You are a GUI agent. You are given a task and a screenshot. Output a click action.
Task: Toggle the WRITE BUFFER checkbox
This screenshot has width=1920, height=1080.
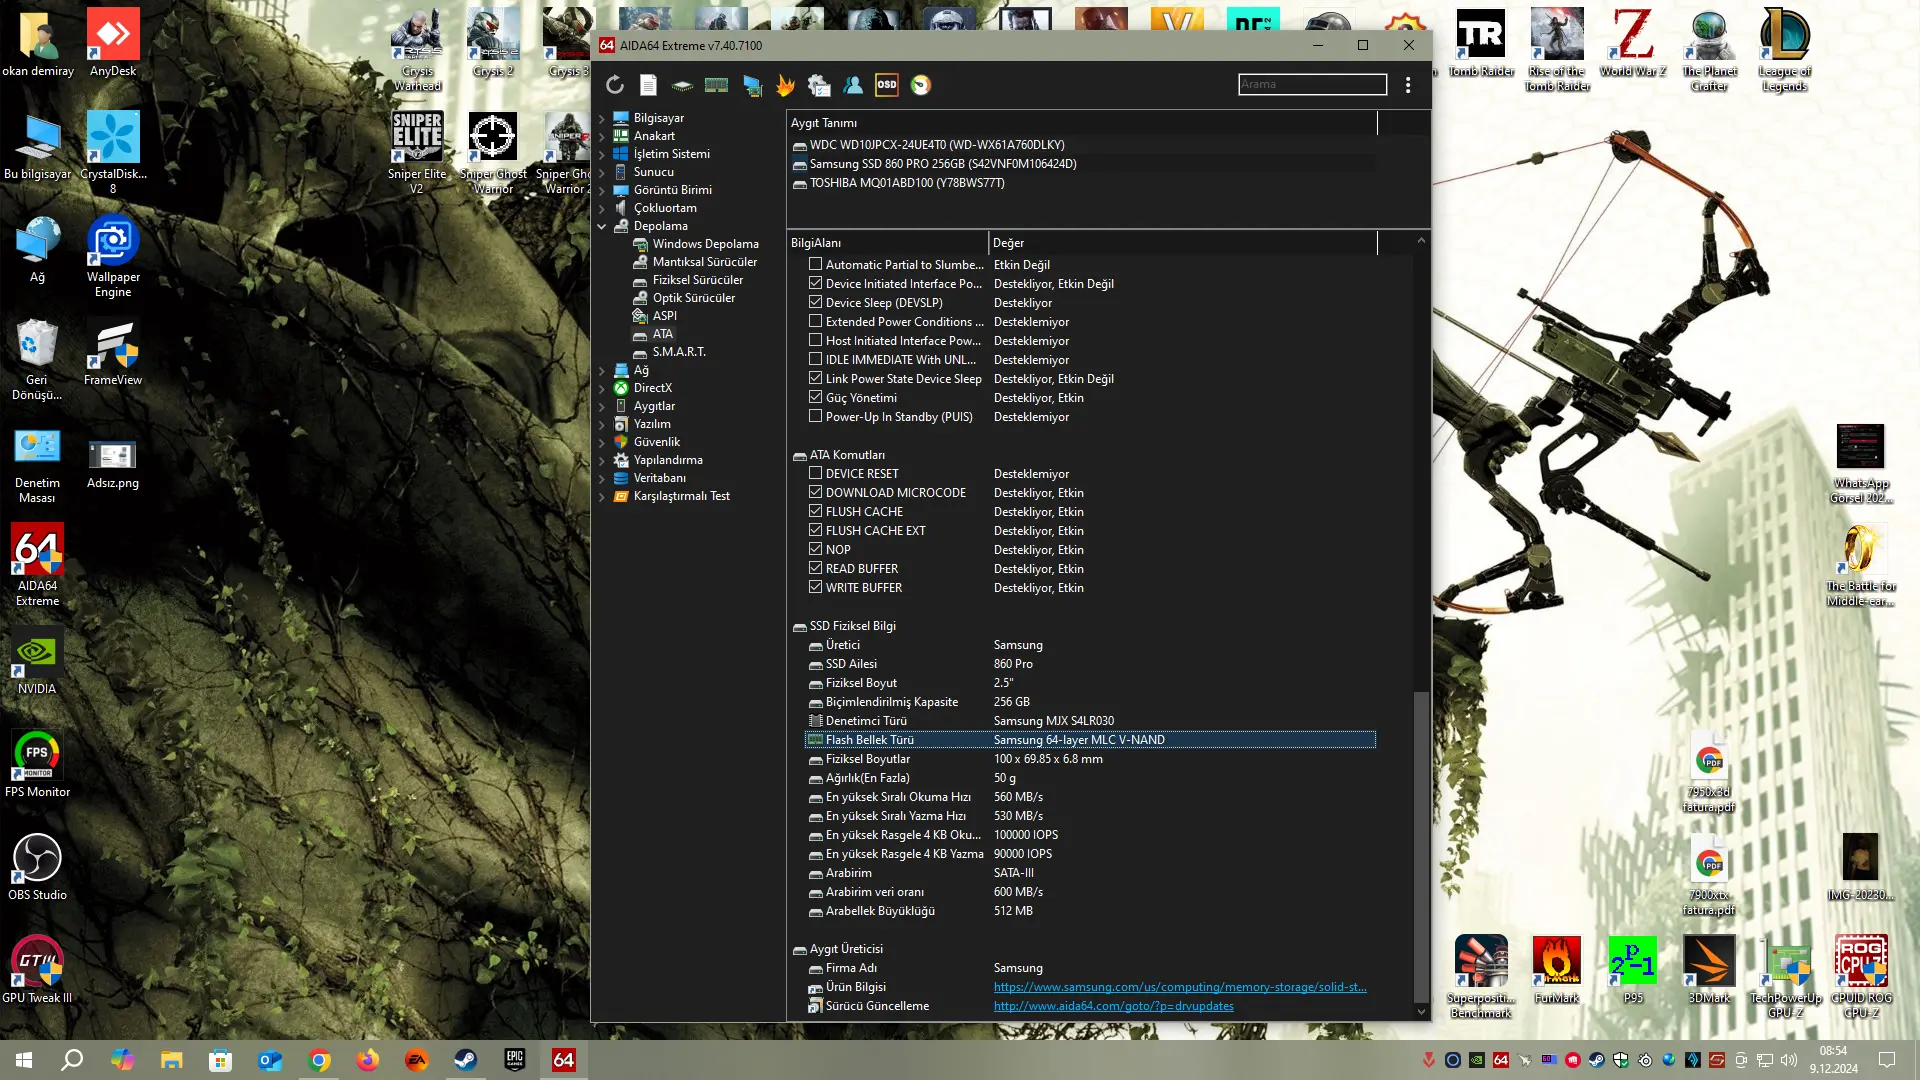tap(815, 588)
